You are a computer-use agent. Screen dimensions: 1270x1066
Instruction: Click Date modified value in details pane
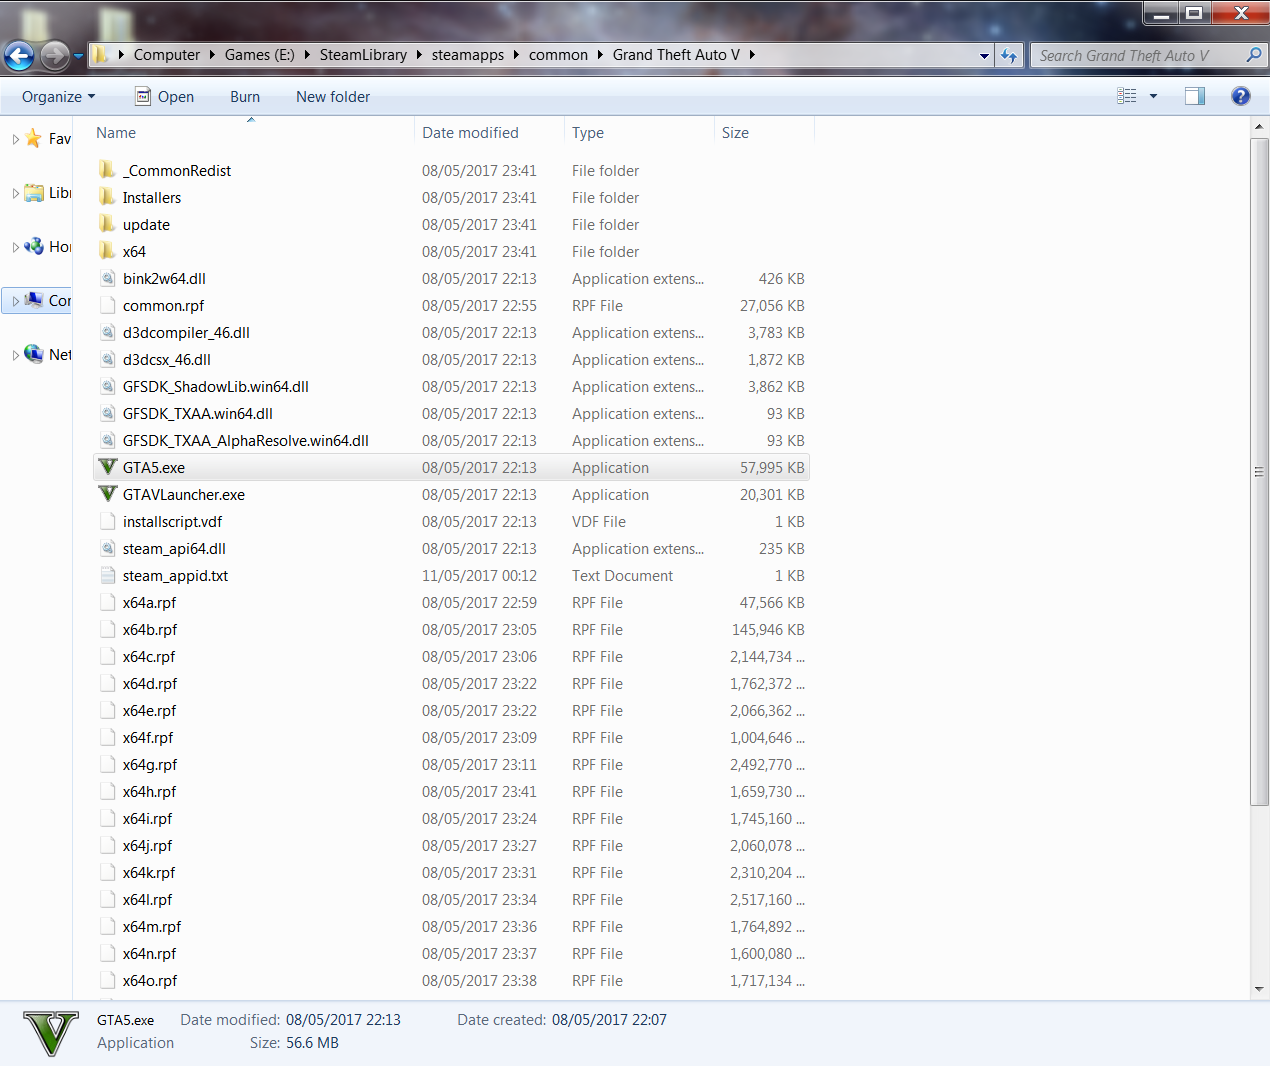343,1020
